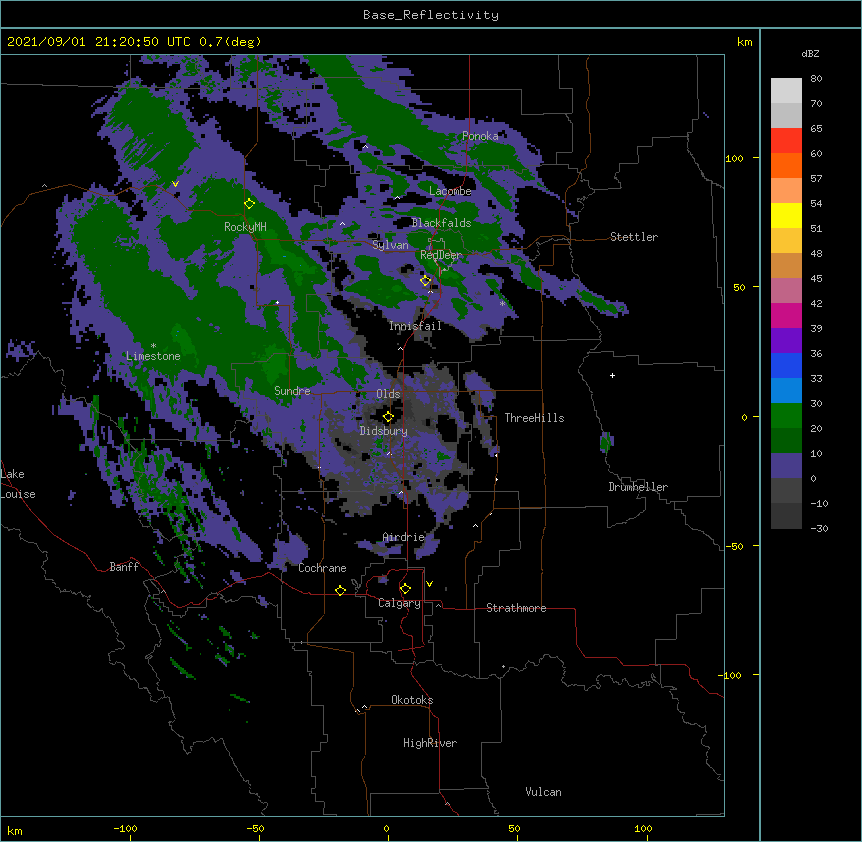The width and height of the screenshot is (862, 842).
Task: Click the yellow diamond between Olds and Didsbury
Action: click(x=388, y=416)
